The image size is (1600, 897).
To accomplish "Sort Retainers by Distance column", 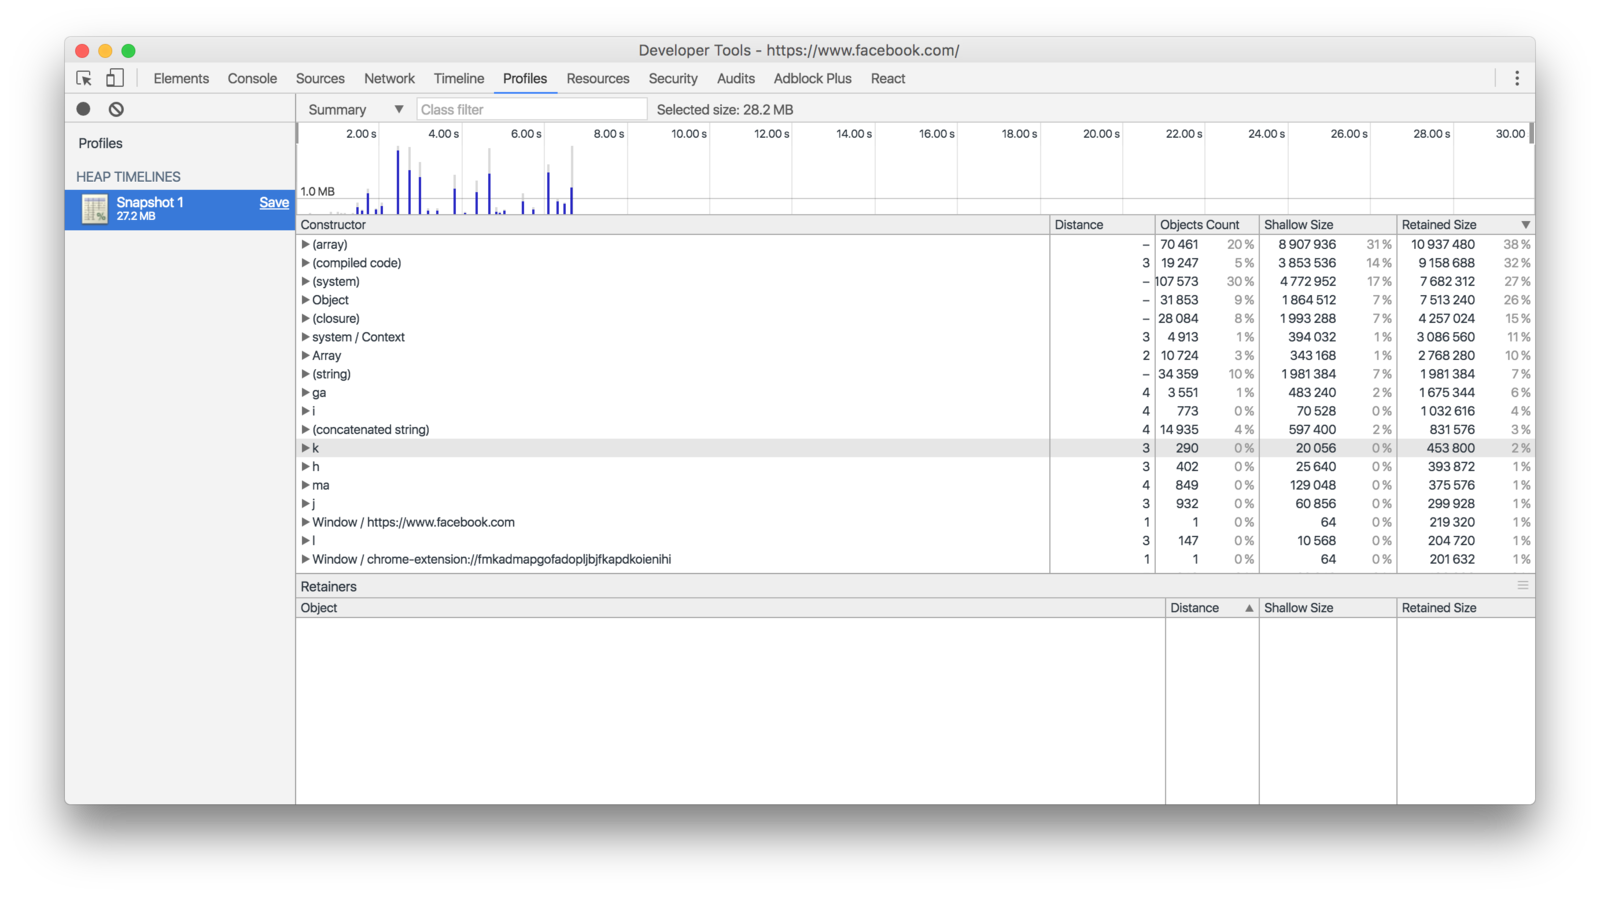I will 1212,608.
